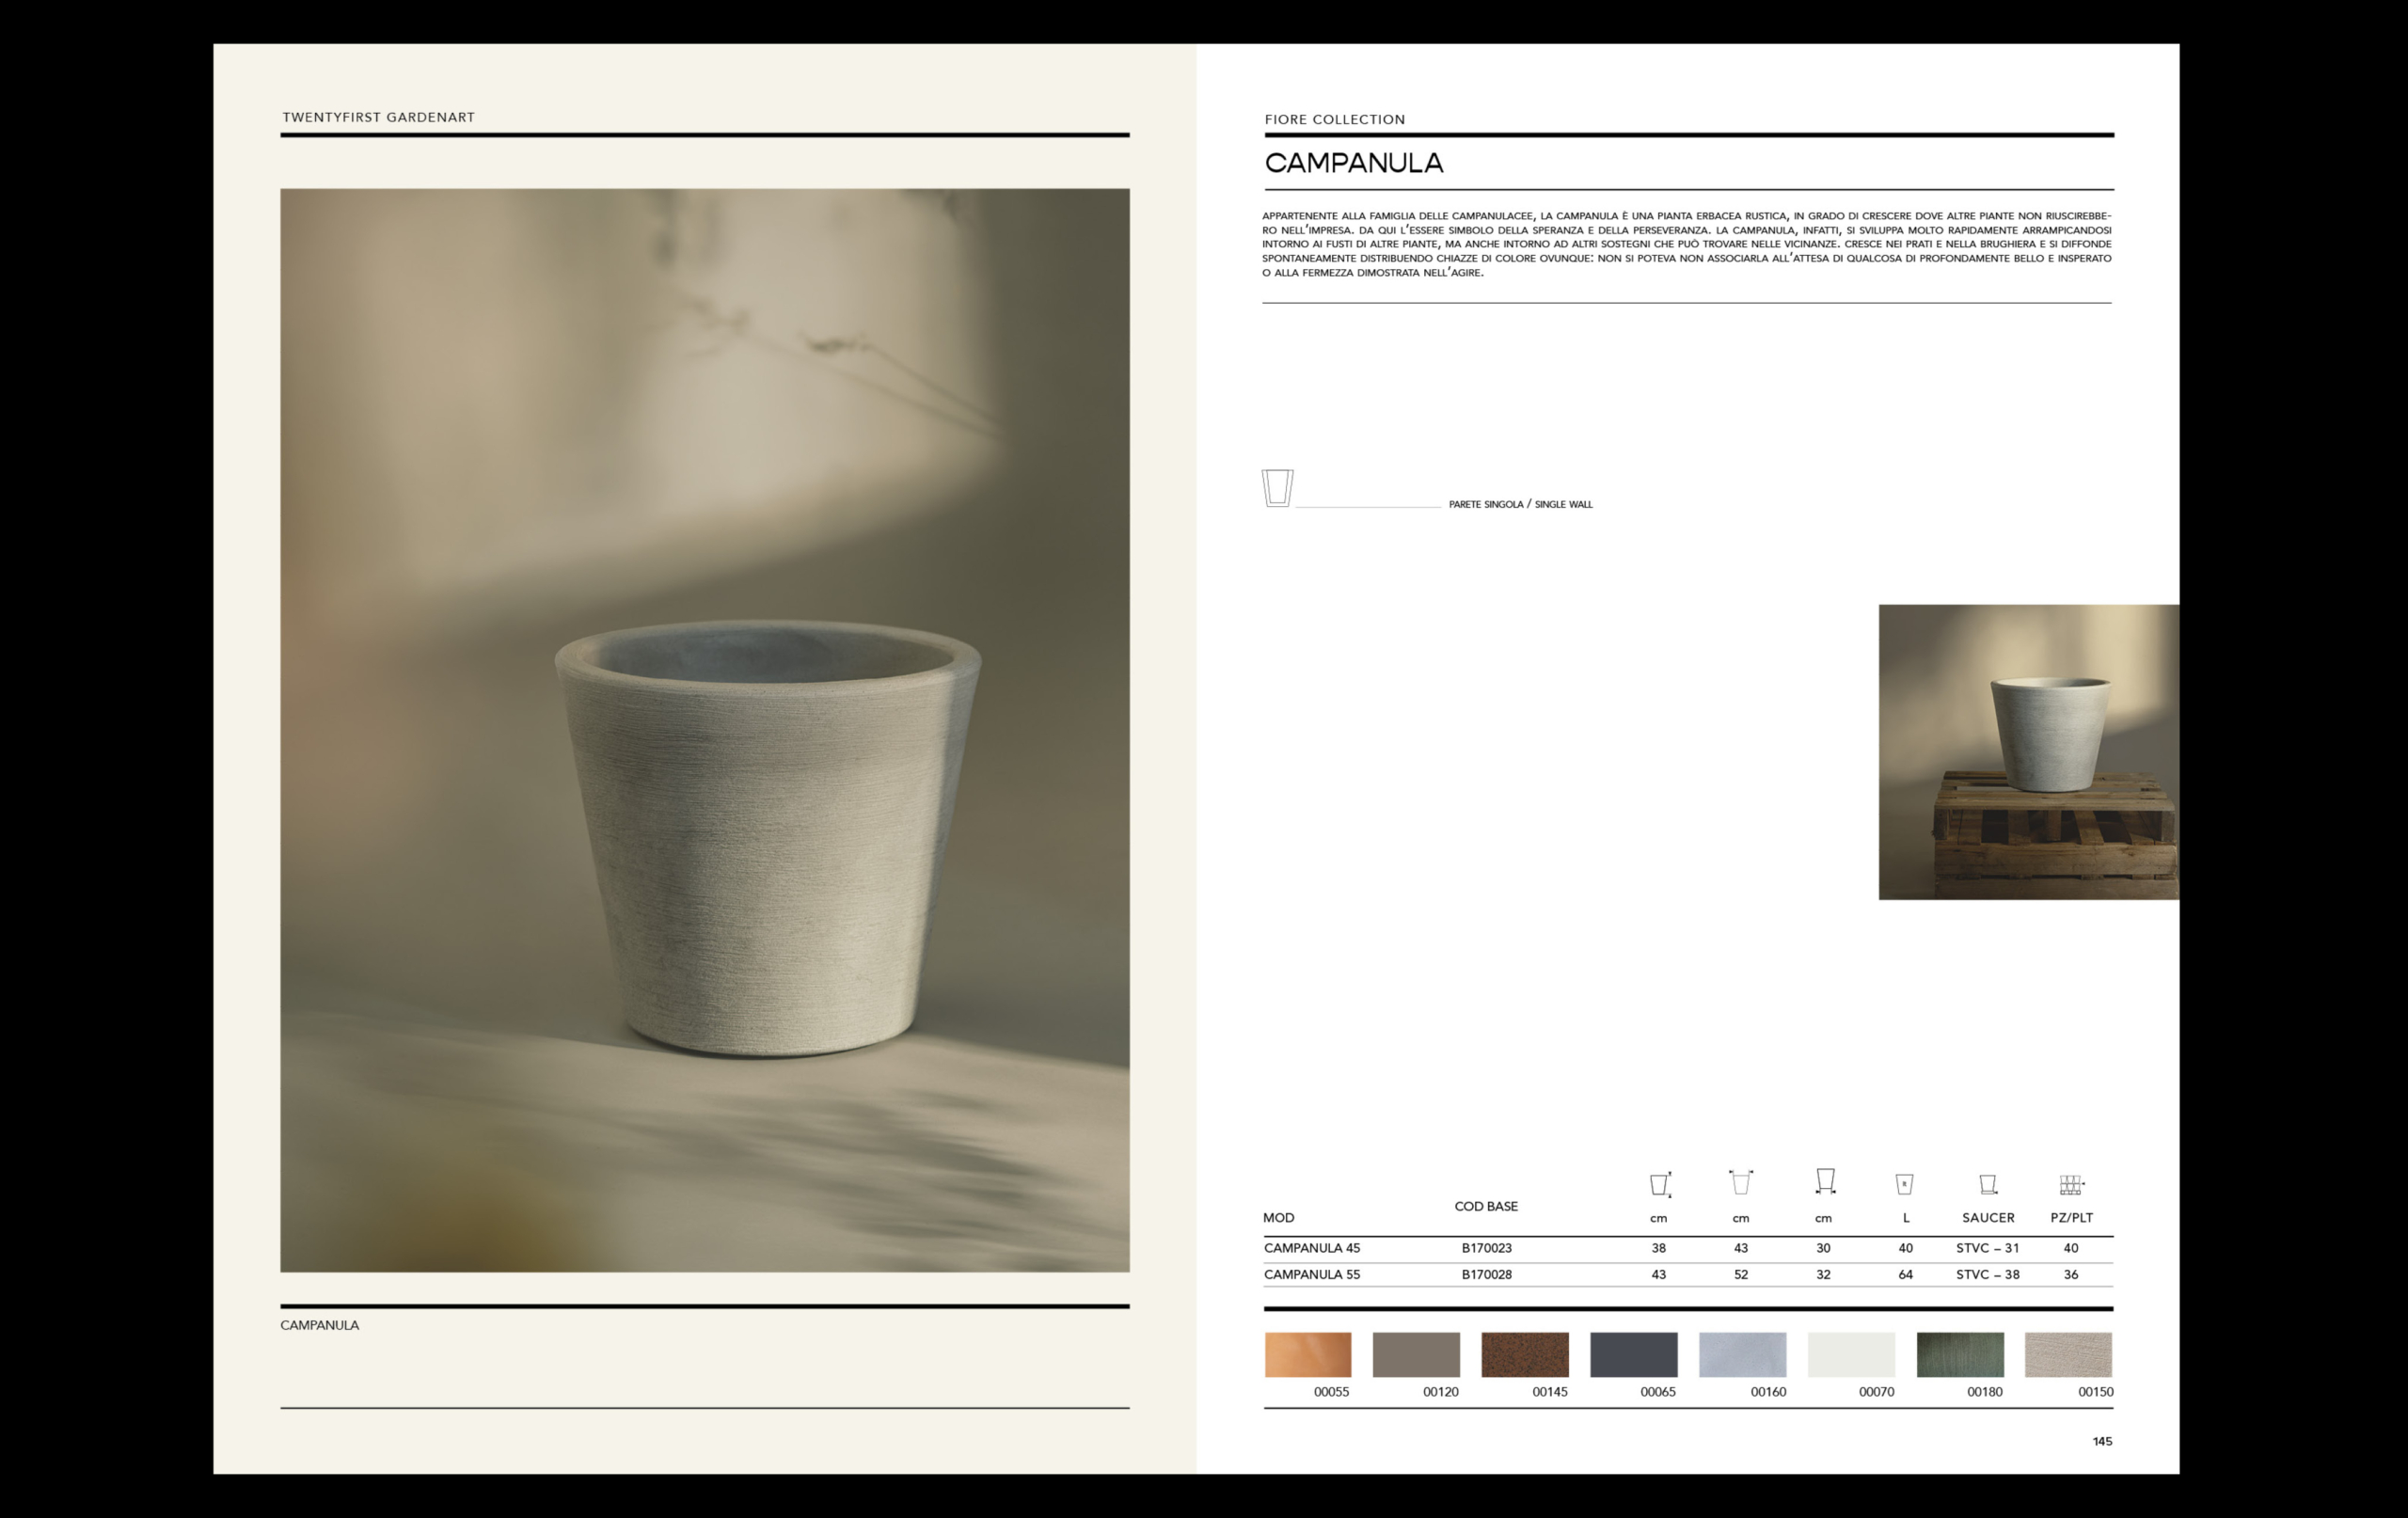Click the saucer pot icon
Viewport: 2408px width, 1518px height.
click(x=1988, y=1185)
